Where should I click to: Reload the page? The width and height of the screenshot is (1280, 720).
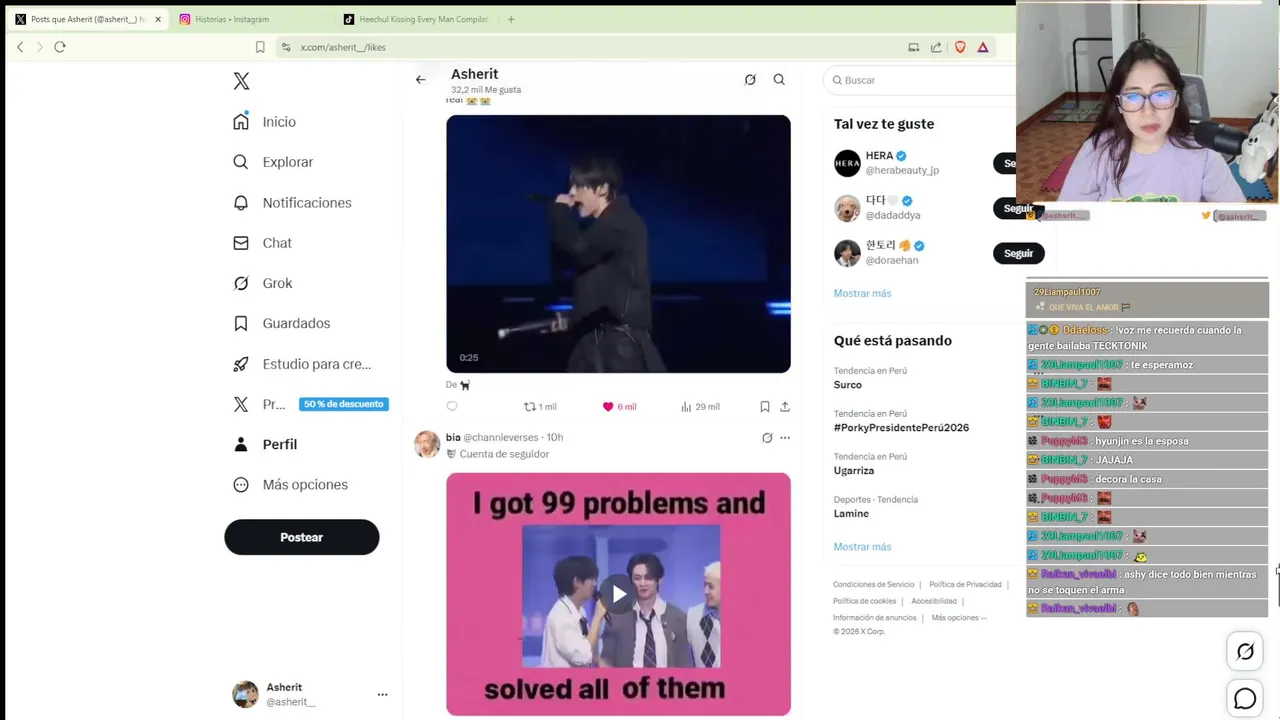coord(60,47)
